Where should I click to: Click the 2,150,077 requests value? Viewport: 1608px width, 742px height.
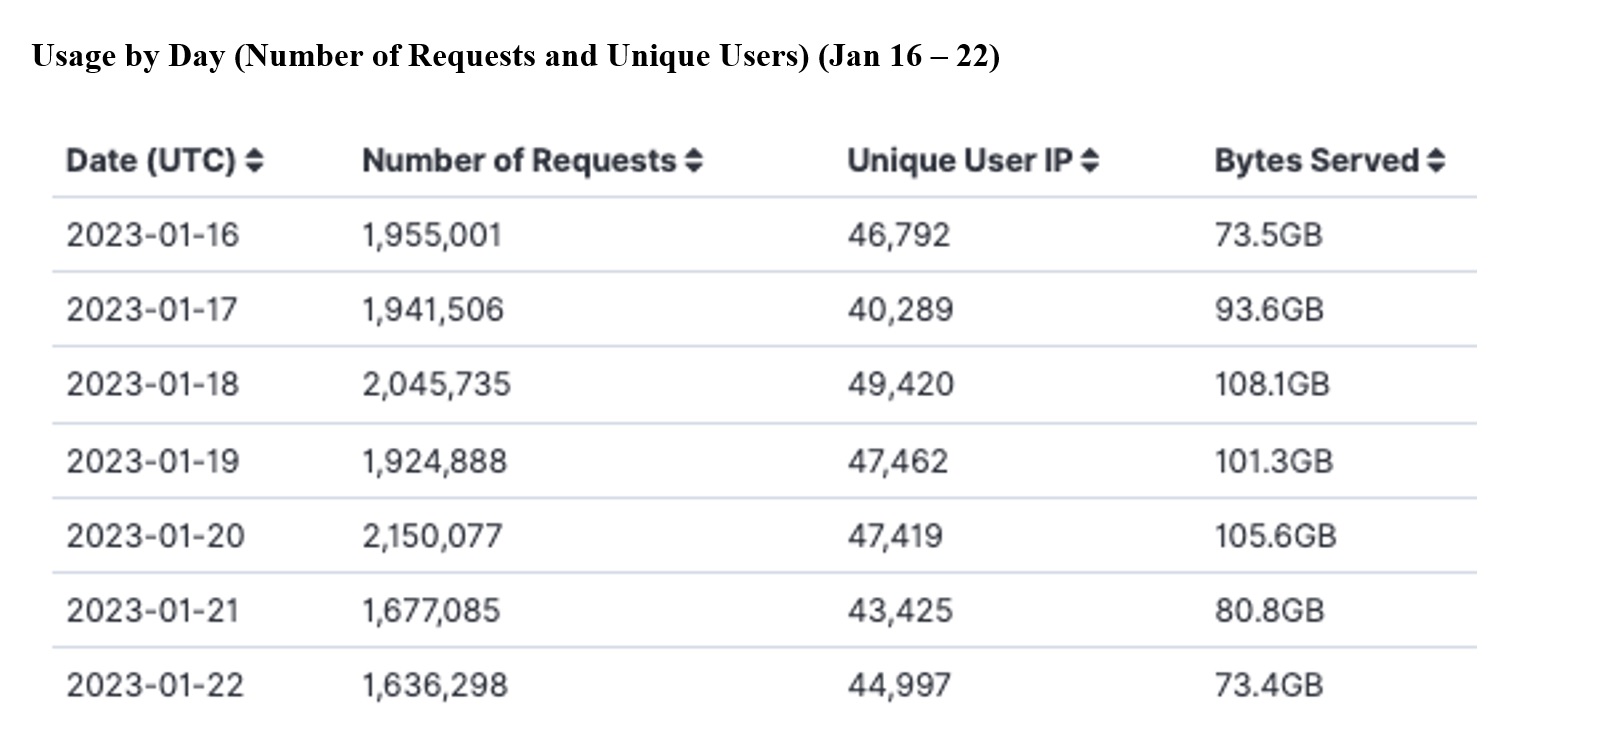(432, 536)
